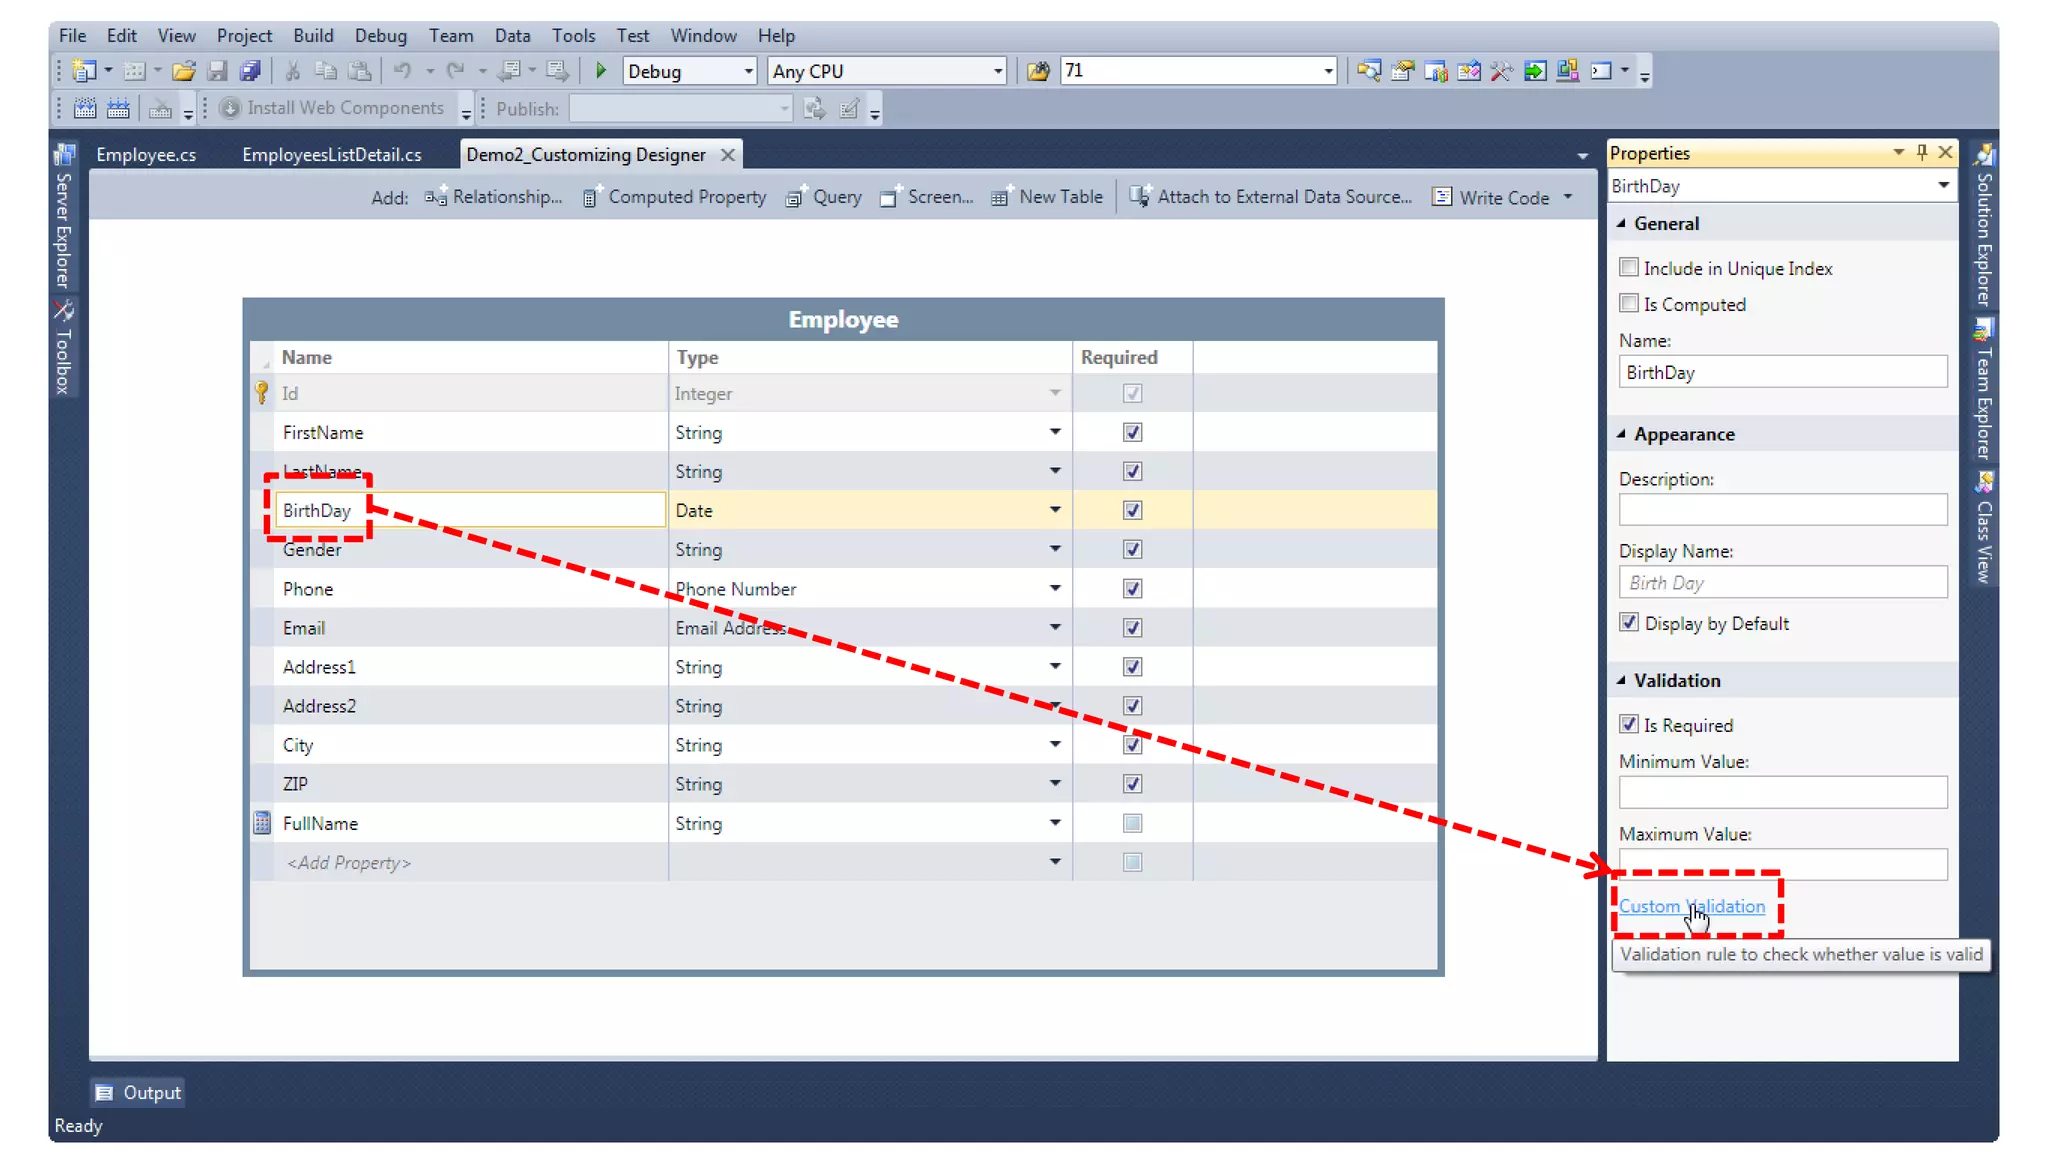
Task: Click the Open File folder icon
Action: (x=183, y=71)
